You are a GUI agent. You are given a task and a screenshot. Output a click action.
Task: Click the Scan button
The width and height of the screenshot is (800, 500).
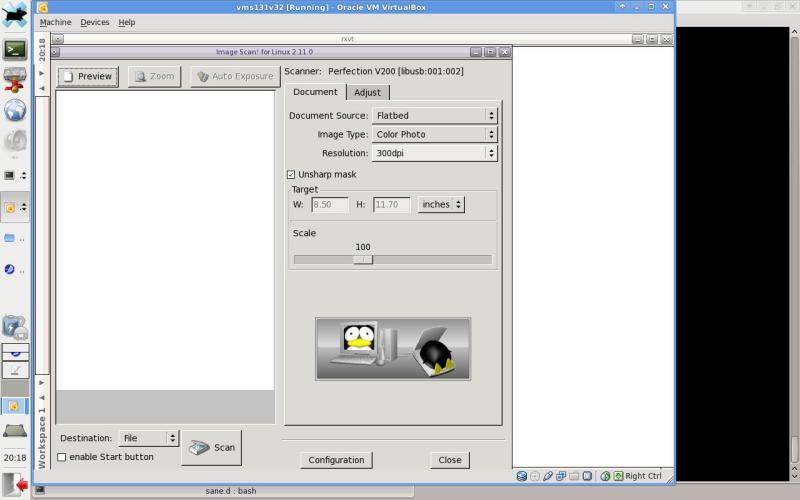211,448
